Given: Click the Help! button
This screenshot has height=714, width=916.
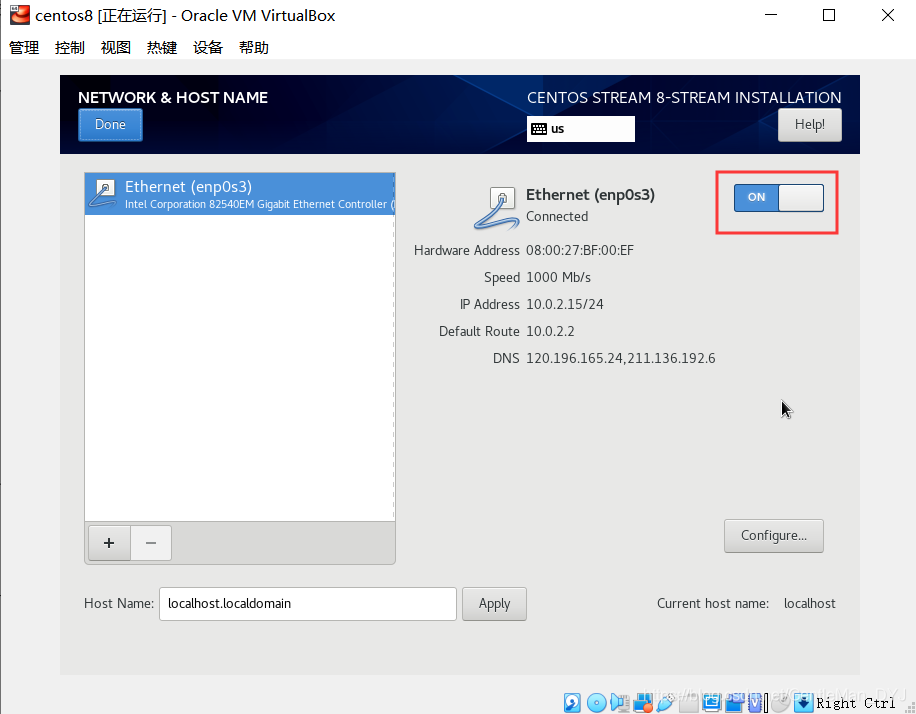Looking at the screenshot, I should point(810,124).
